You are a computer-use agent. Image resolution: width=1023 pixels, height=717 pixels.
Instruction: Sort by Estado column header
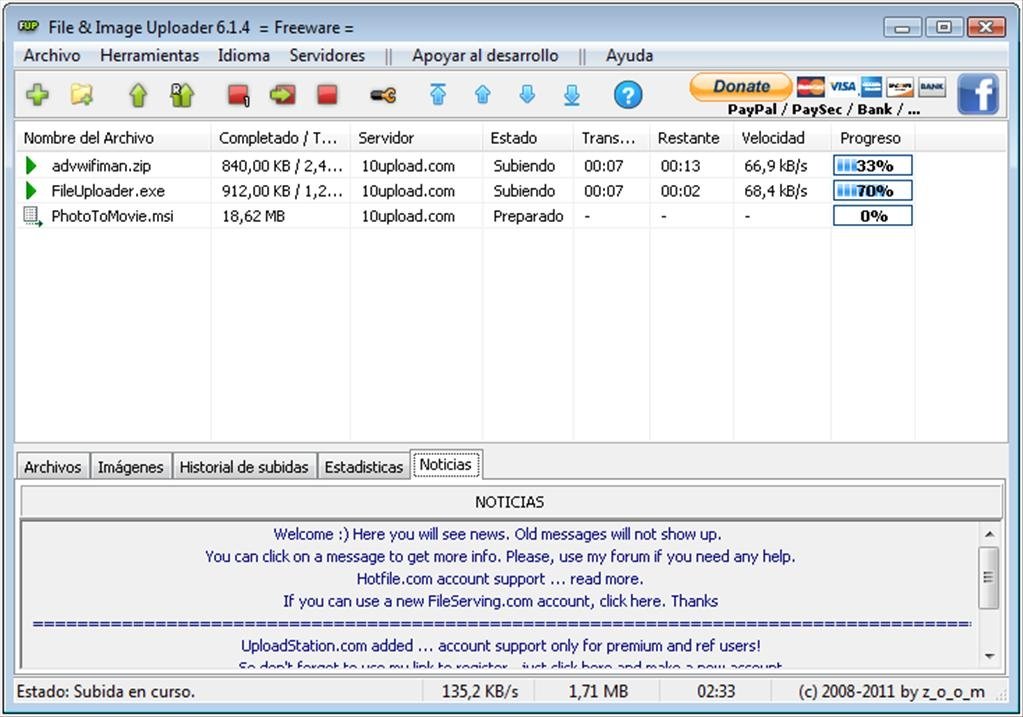(x=527, y=138)
